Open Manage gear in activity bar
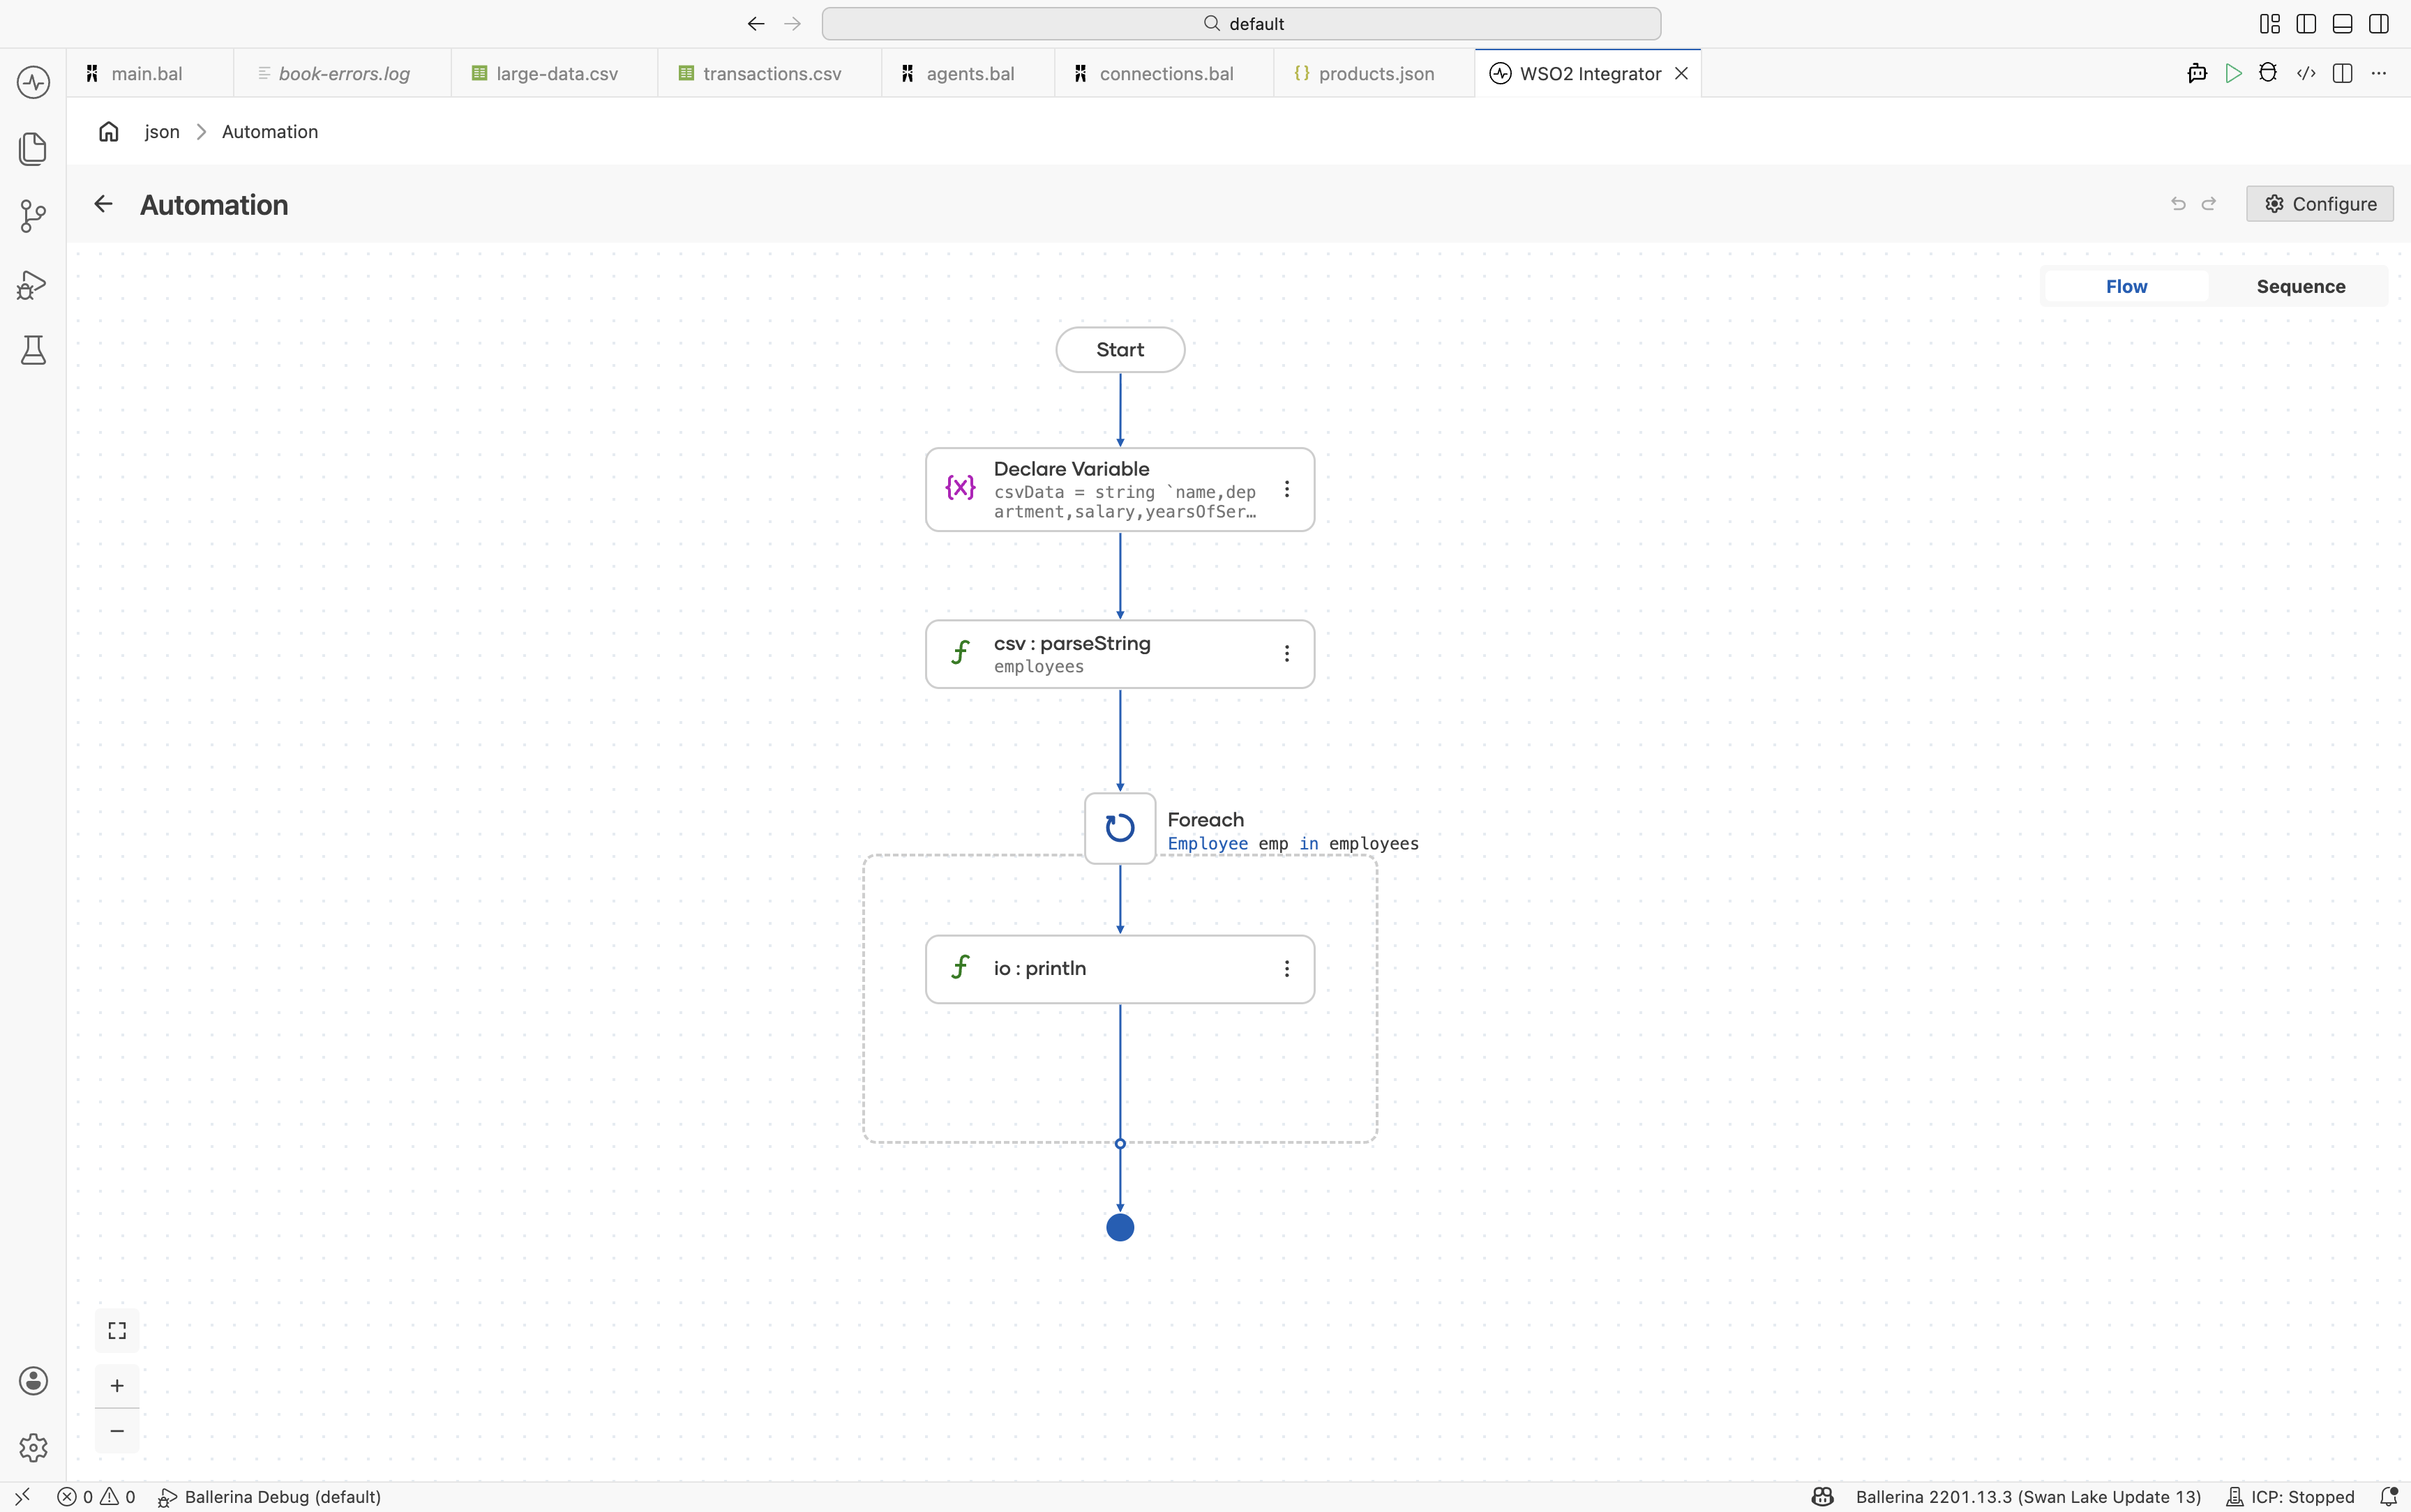The height and width of the screenshot is (1512, 2411). [x=33, y=1447]
